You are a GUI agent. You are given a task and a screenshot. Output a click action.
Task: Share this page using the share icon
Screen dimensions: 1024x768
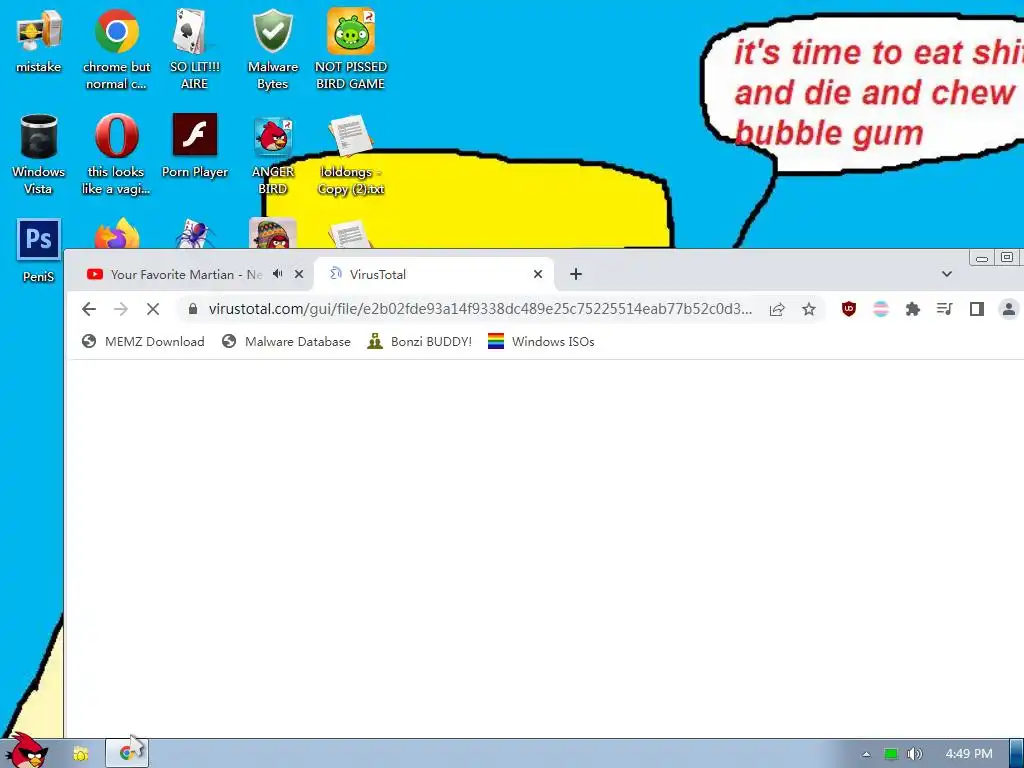(x=776, y=309)
